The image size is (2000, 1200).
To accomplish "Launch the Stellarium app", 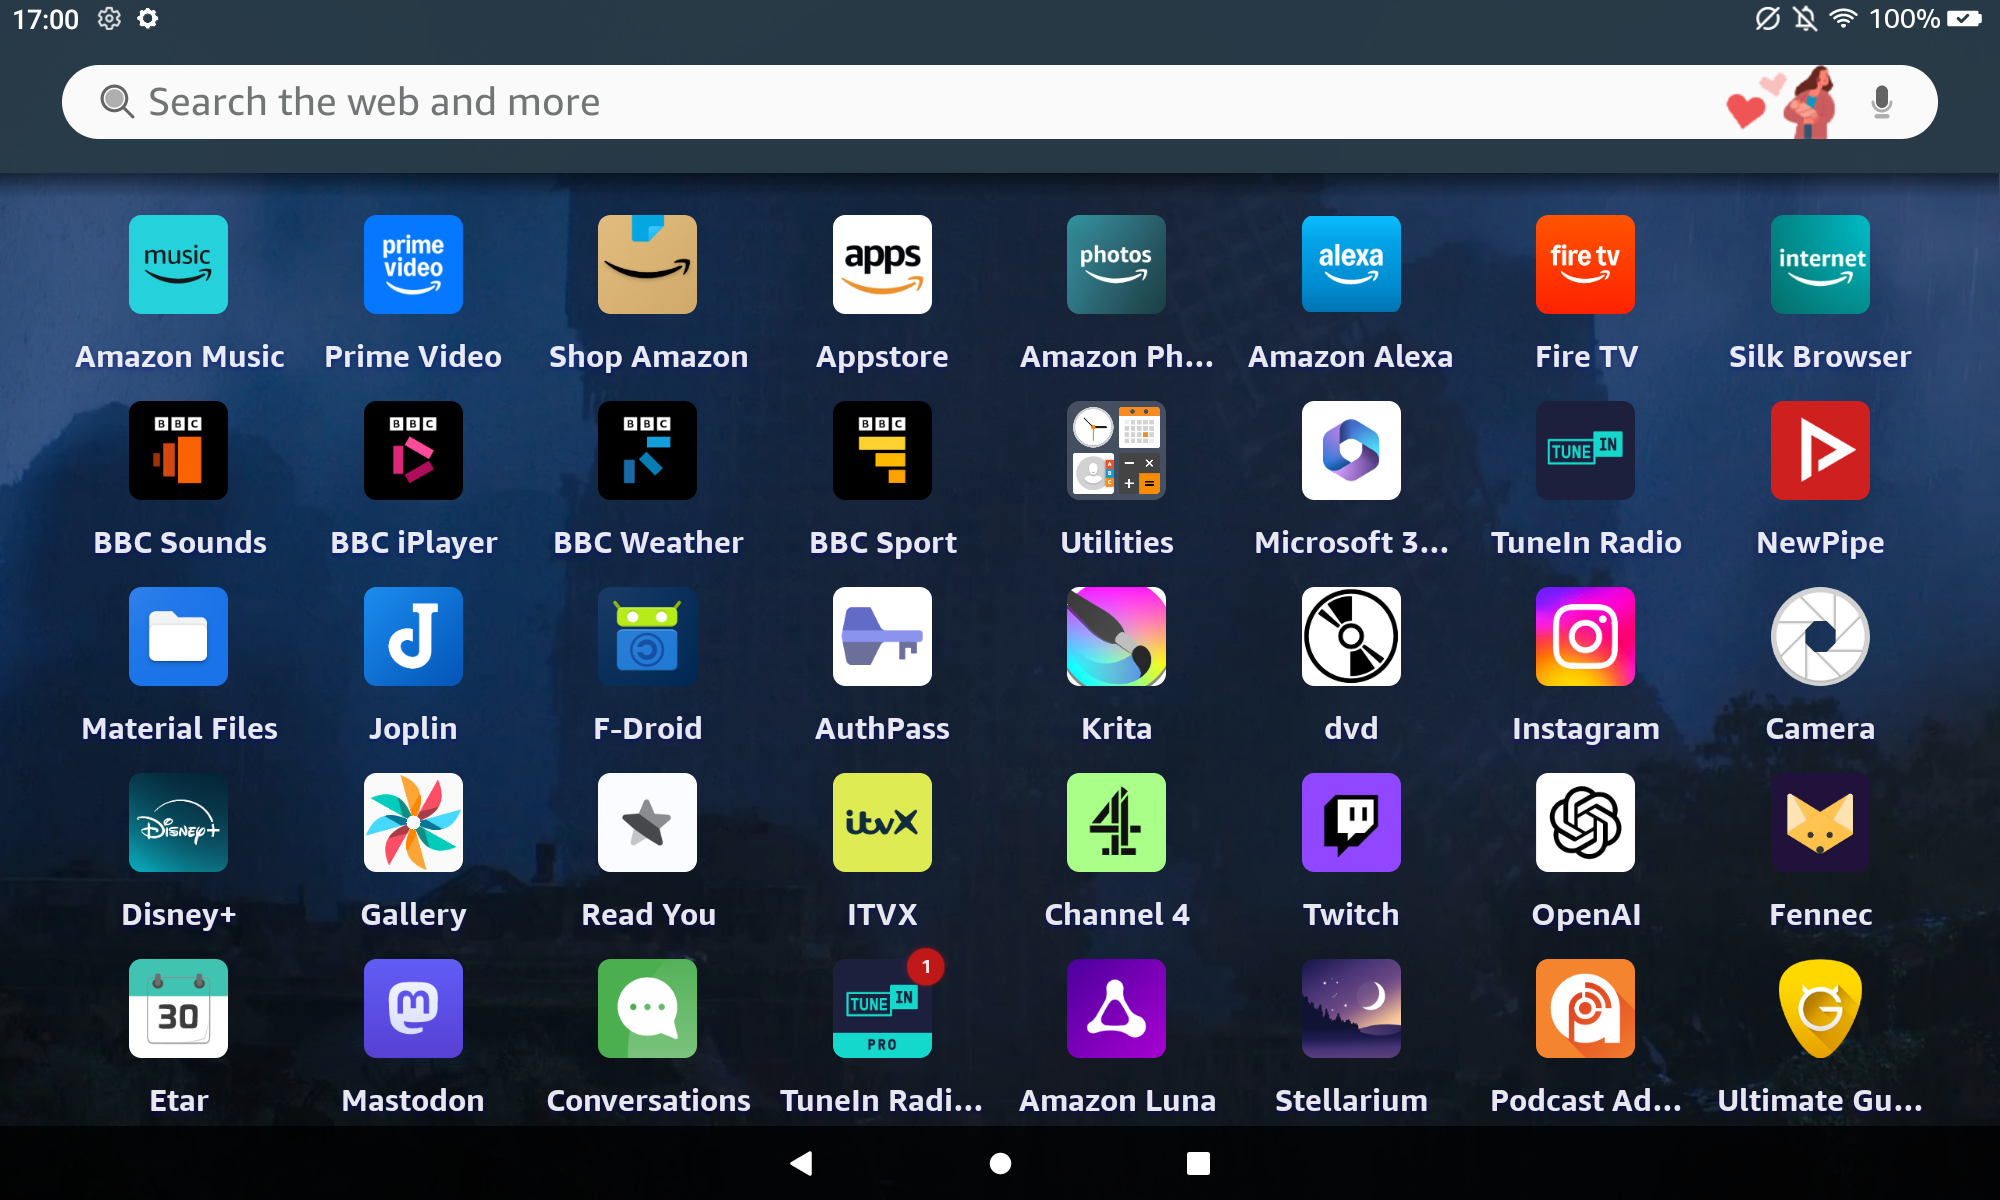I will click(x=1351, y=1009).
